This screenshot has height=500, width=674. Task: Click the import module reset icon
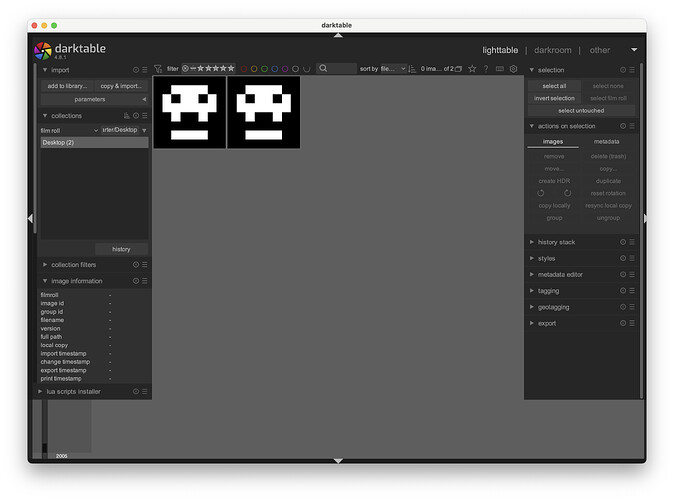(x=136, y=70)
